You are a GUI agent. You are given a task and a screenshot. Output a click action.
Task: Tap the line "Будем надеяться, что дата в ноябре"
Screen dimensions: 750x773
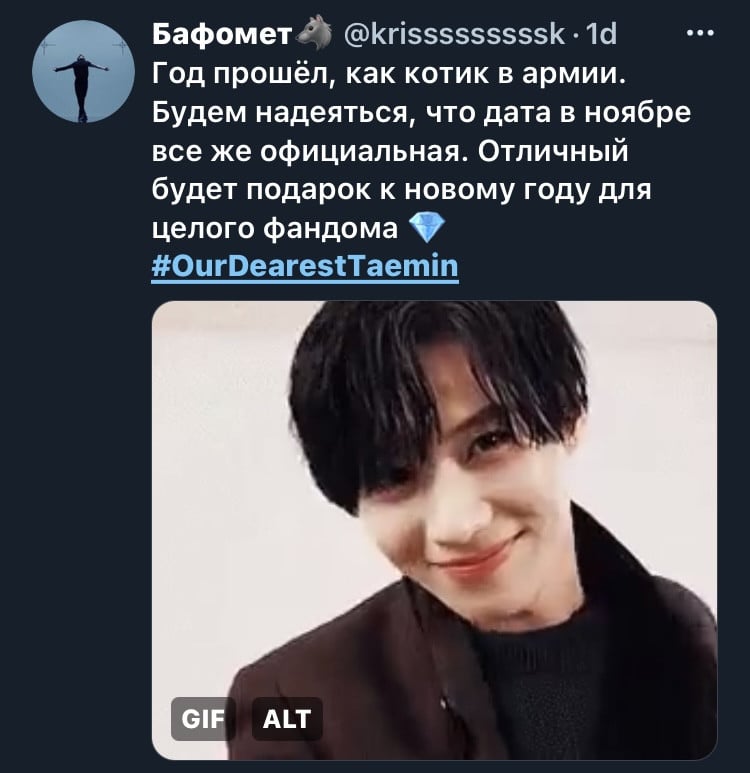coord(422,112)
